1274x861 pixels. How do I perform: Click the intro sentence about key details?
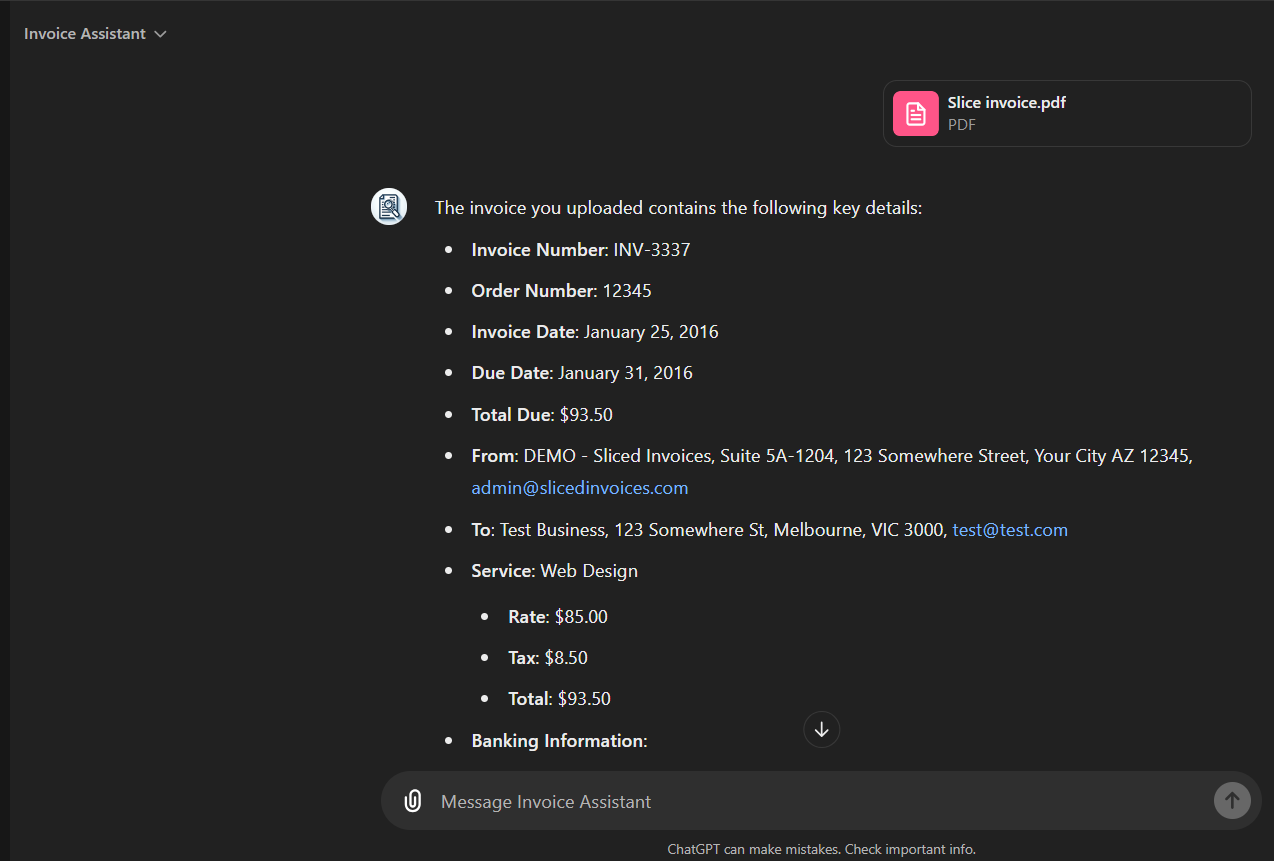pos(678,208)
